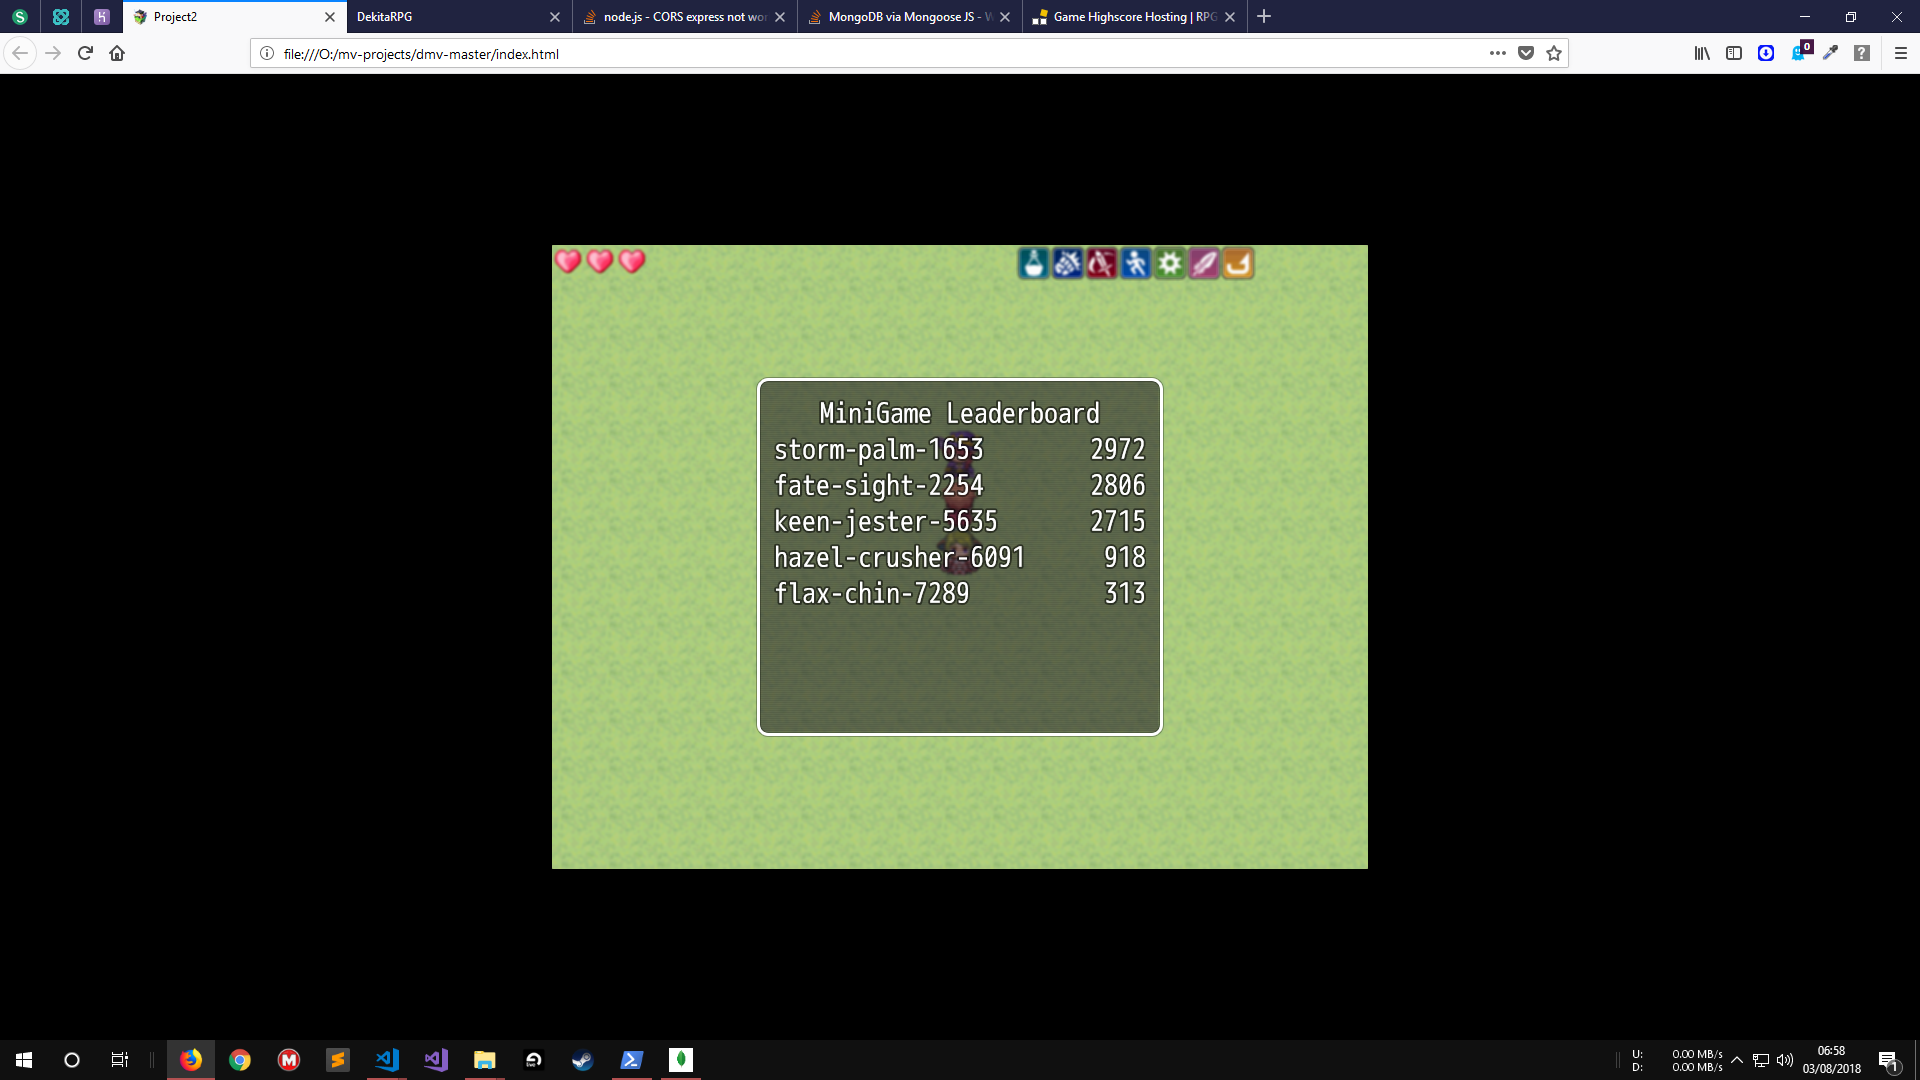Switch to MongoDB via Mongoose tab
This screenshot has width=1920, height=1080.
pos(909,17)
